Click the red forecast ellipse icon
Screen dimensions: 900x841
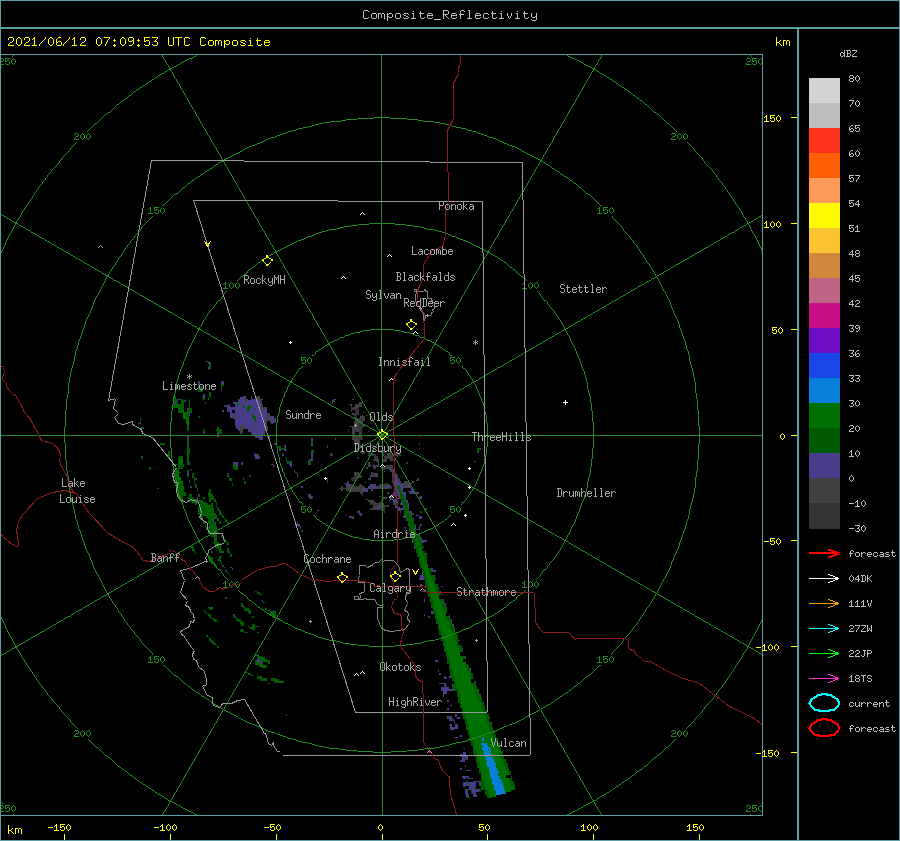coord(824,728)
